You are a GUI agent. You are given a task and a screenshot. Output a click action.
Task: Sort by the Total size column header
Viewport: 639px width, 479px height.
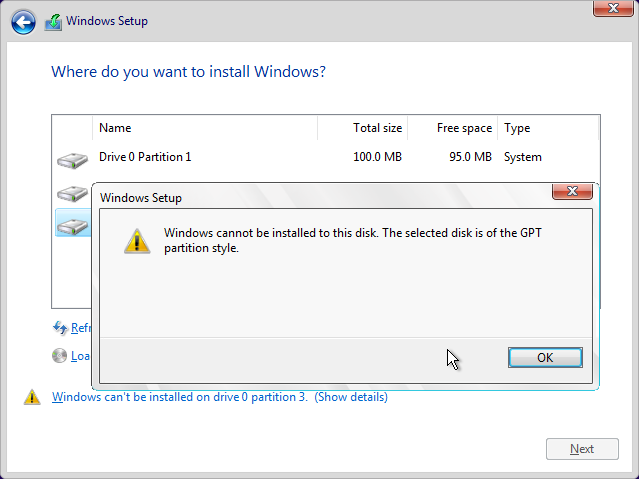pyautogui.click(x=363, y=128)
